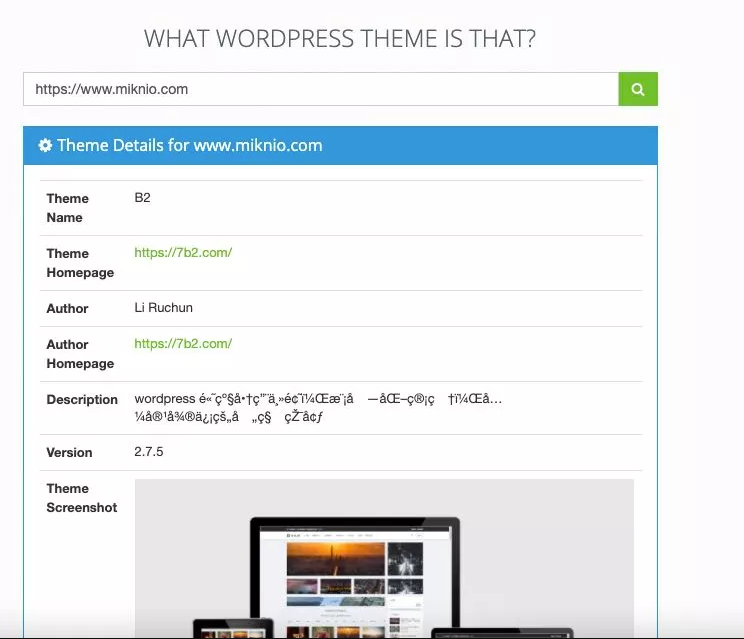The height and width of the screenshot is (639, 744).
Task: Click the "Version" row label
Action: (69, 453)
